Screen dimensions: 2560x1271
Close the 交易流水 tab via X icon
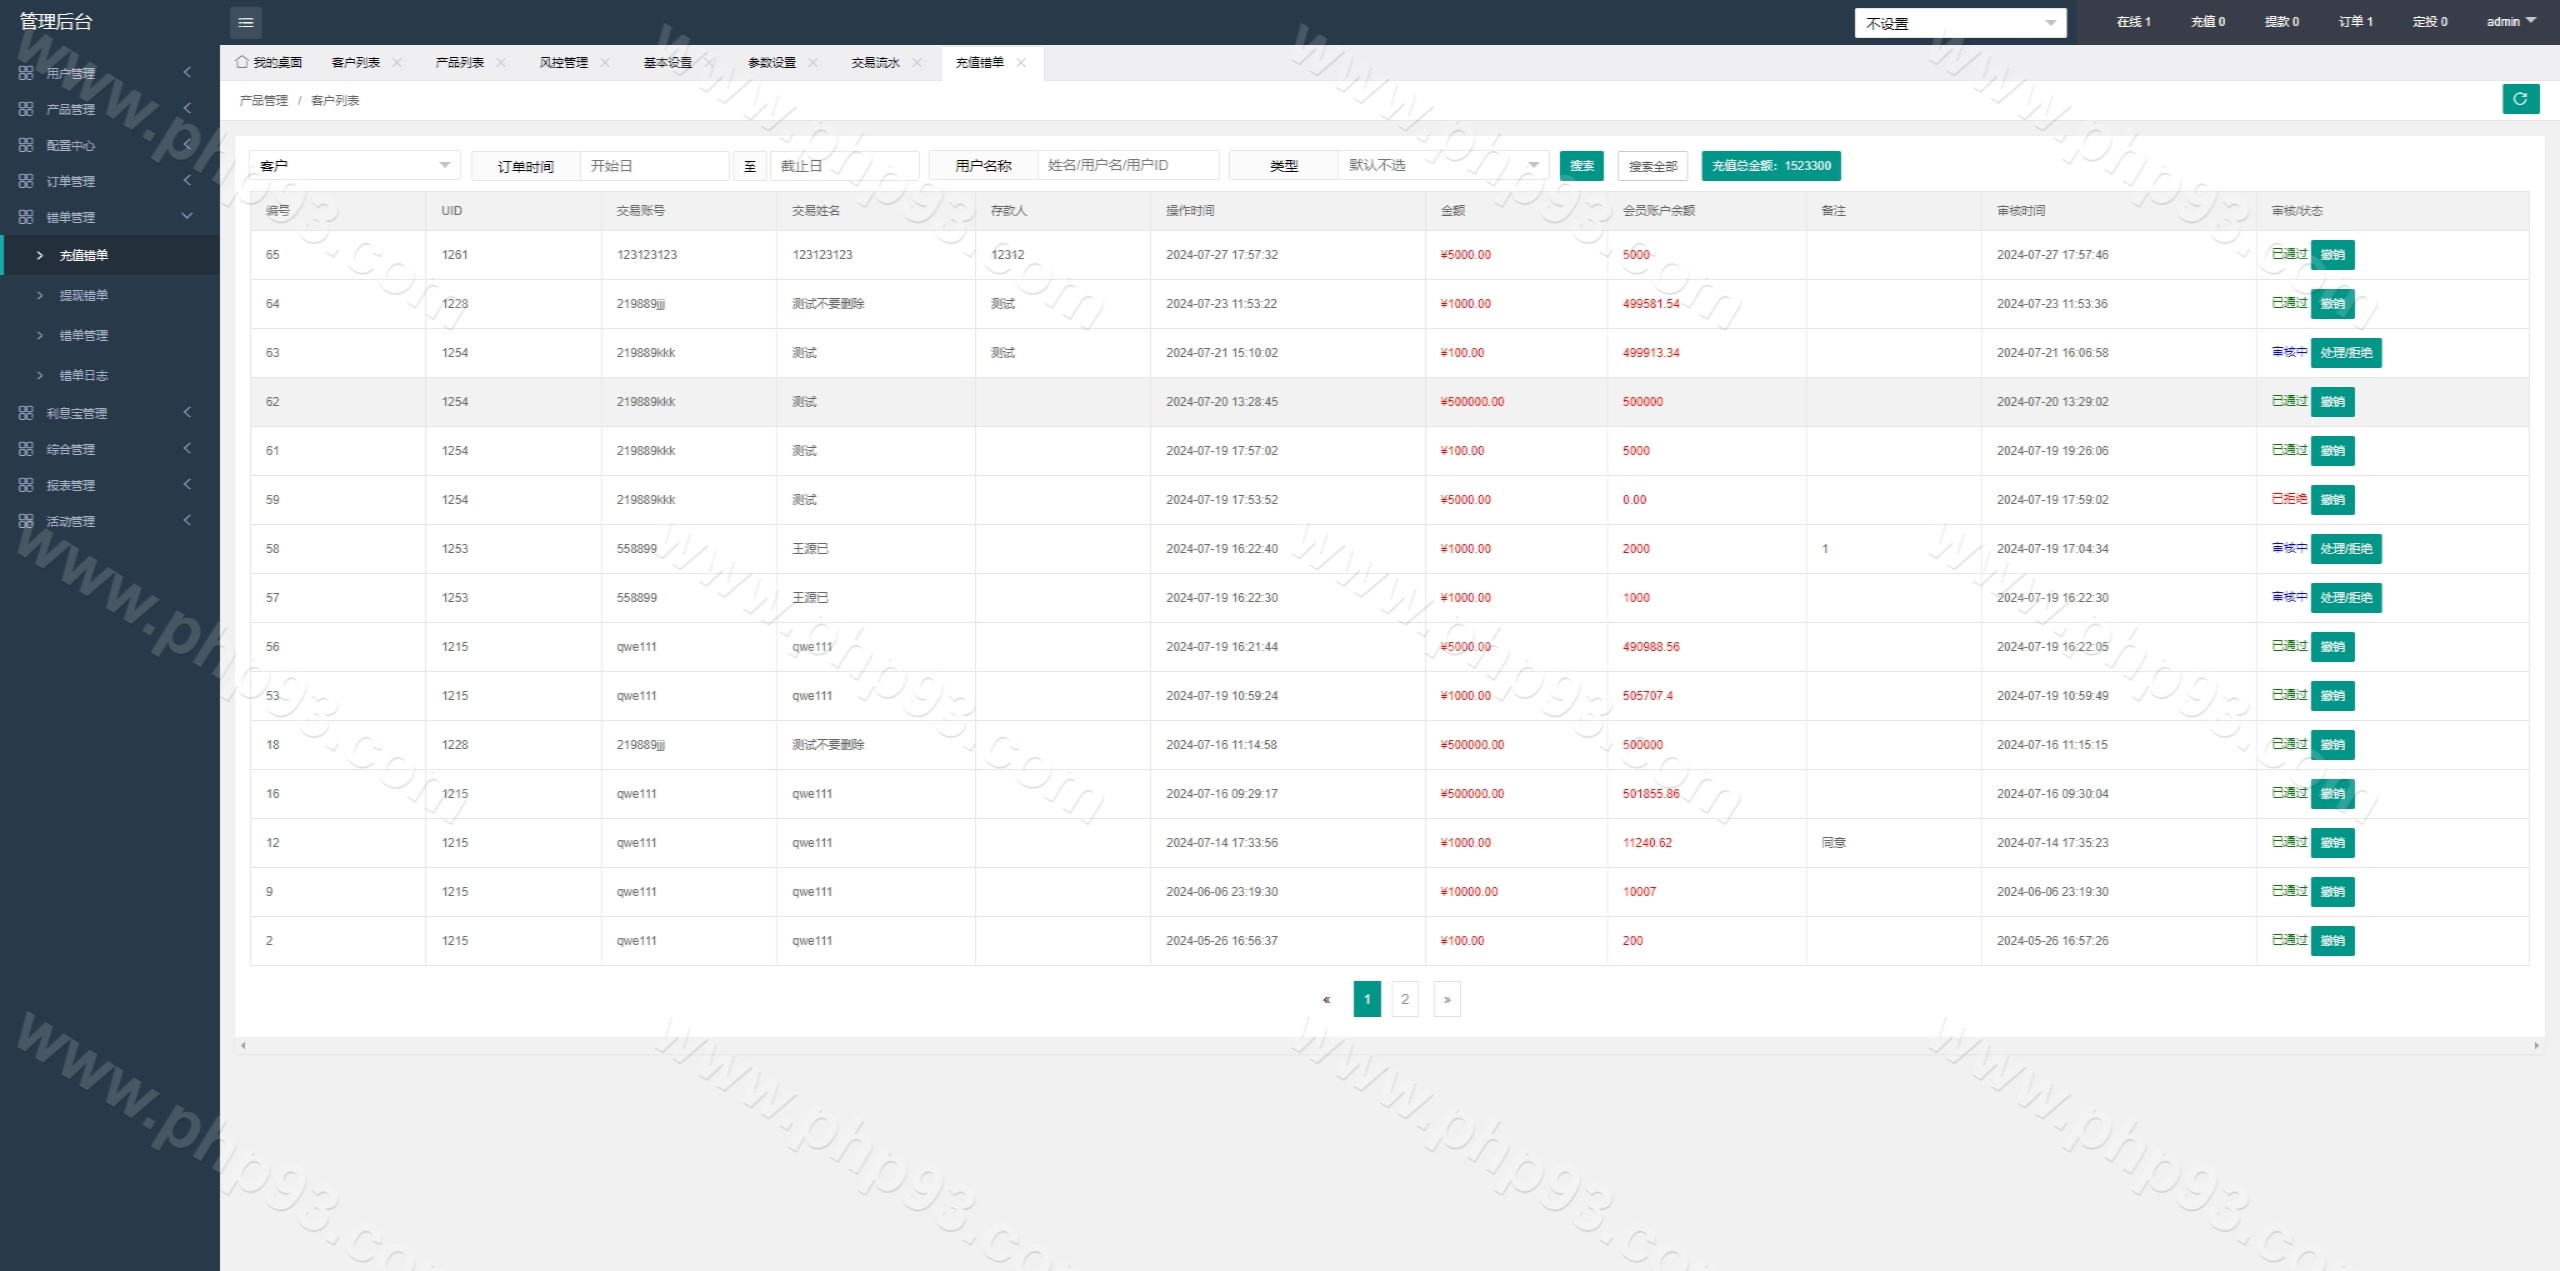click(917, 62)
